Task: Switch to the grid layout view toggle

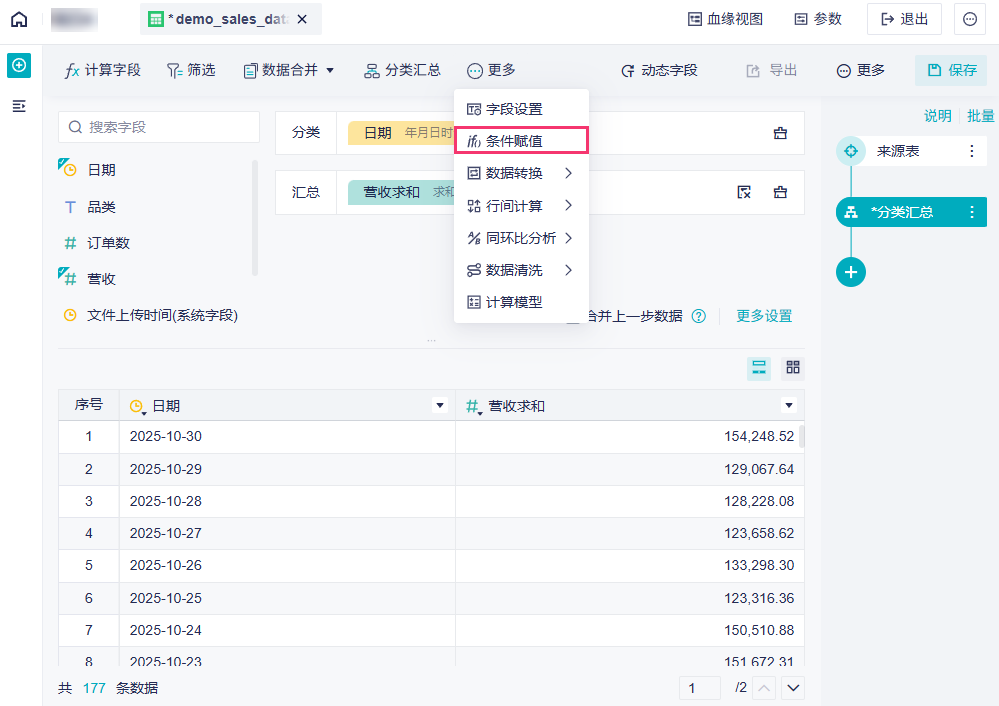Action: (x=792, y=368)
